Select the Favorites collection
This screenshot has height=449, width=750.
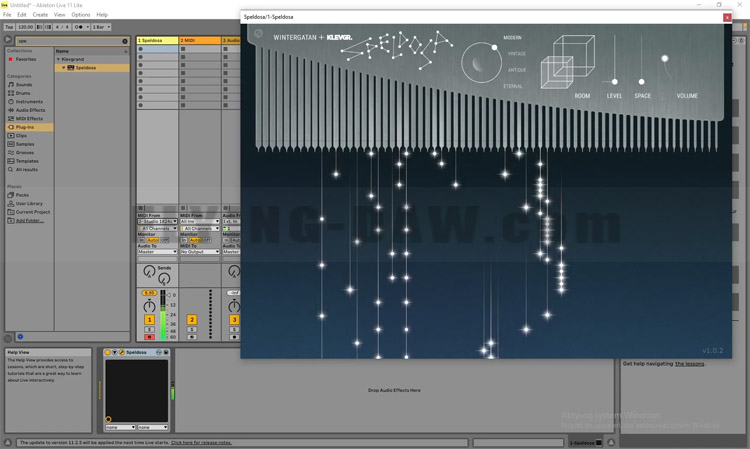(x=25, y=59)
